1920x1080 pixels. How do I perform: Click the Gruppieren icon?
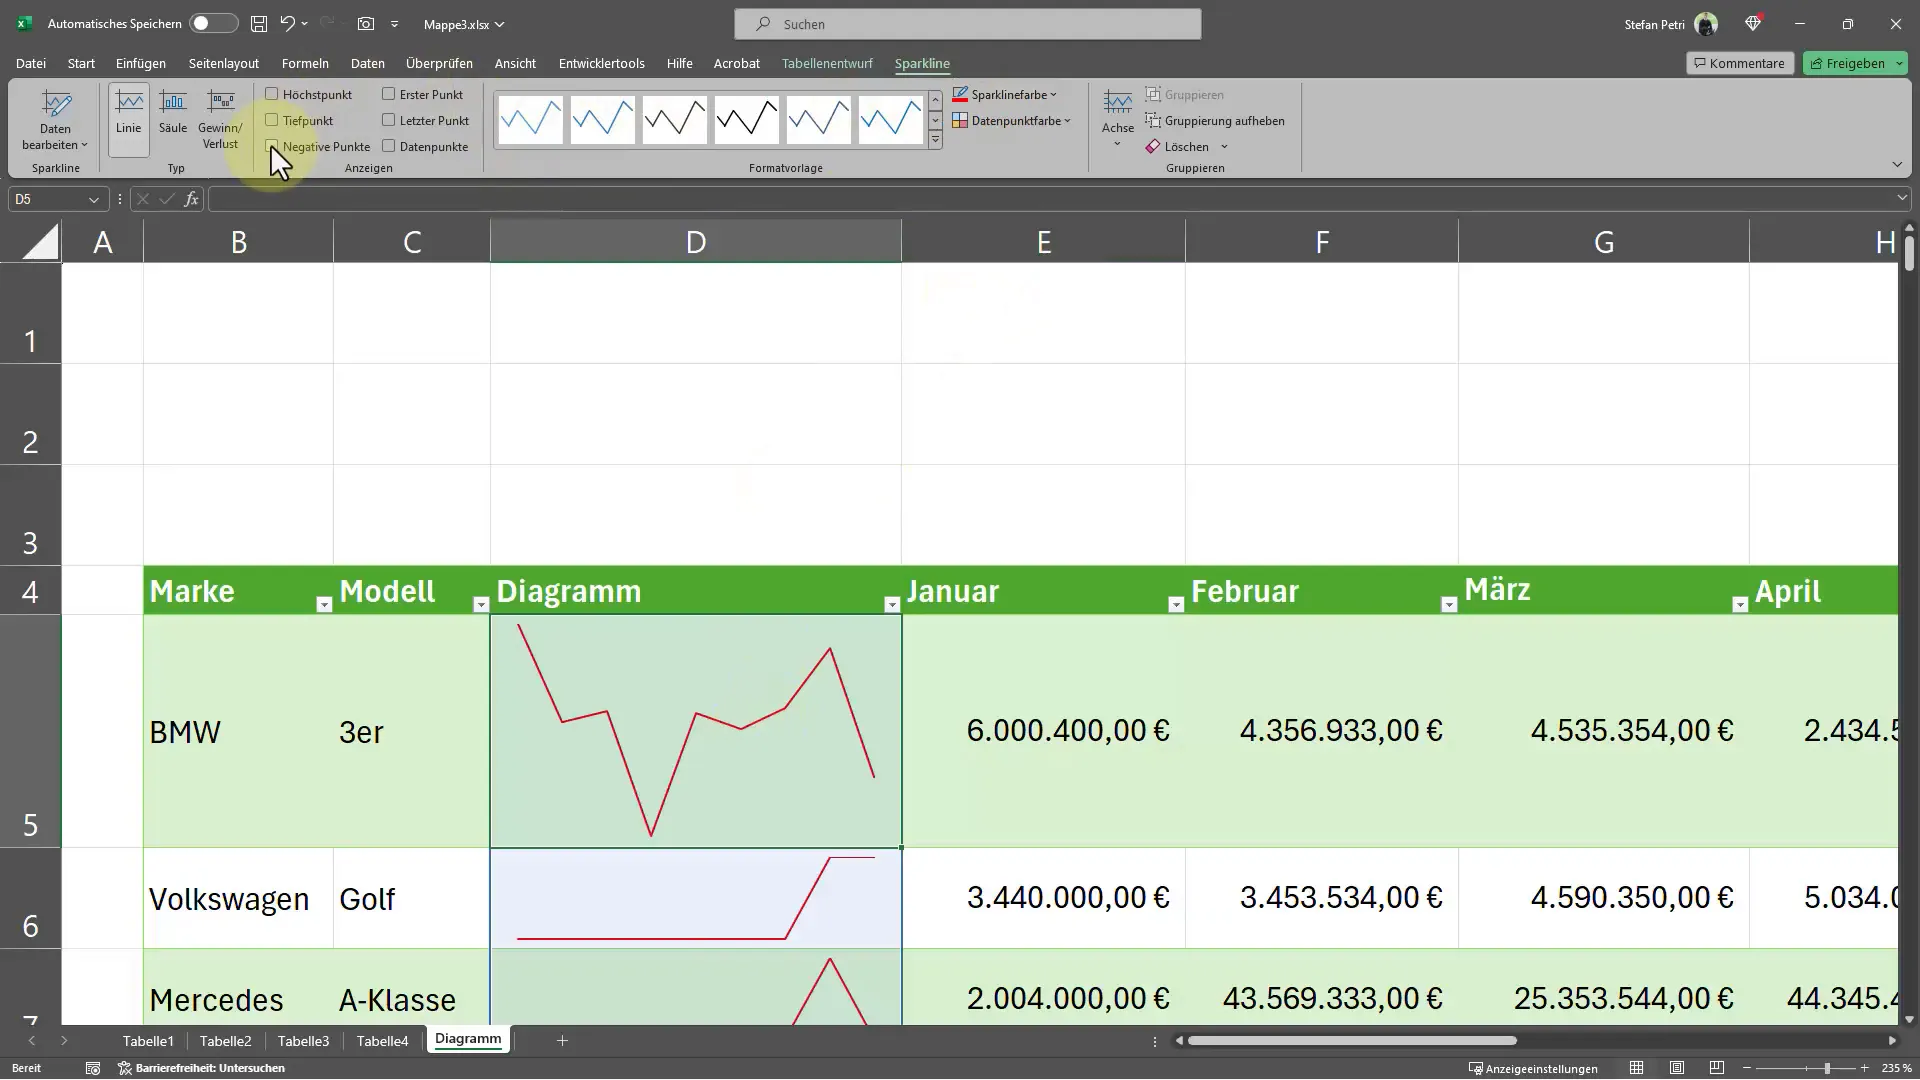pos(1153,94)
